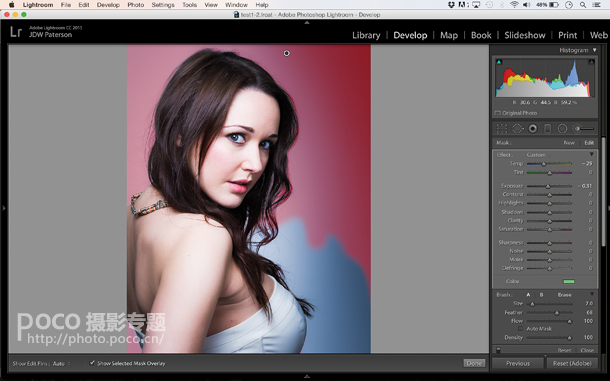
Task: Uncheck Show Selected Mask Overlay
Action: [x=92, y=363]
